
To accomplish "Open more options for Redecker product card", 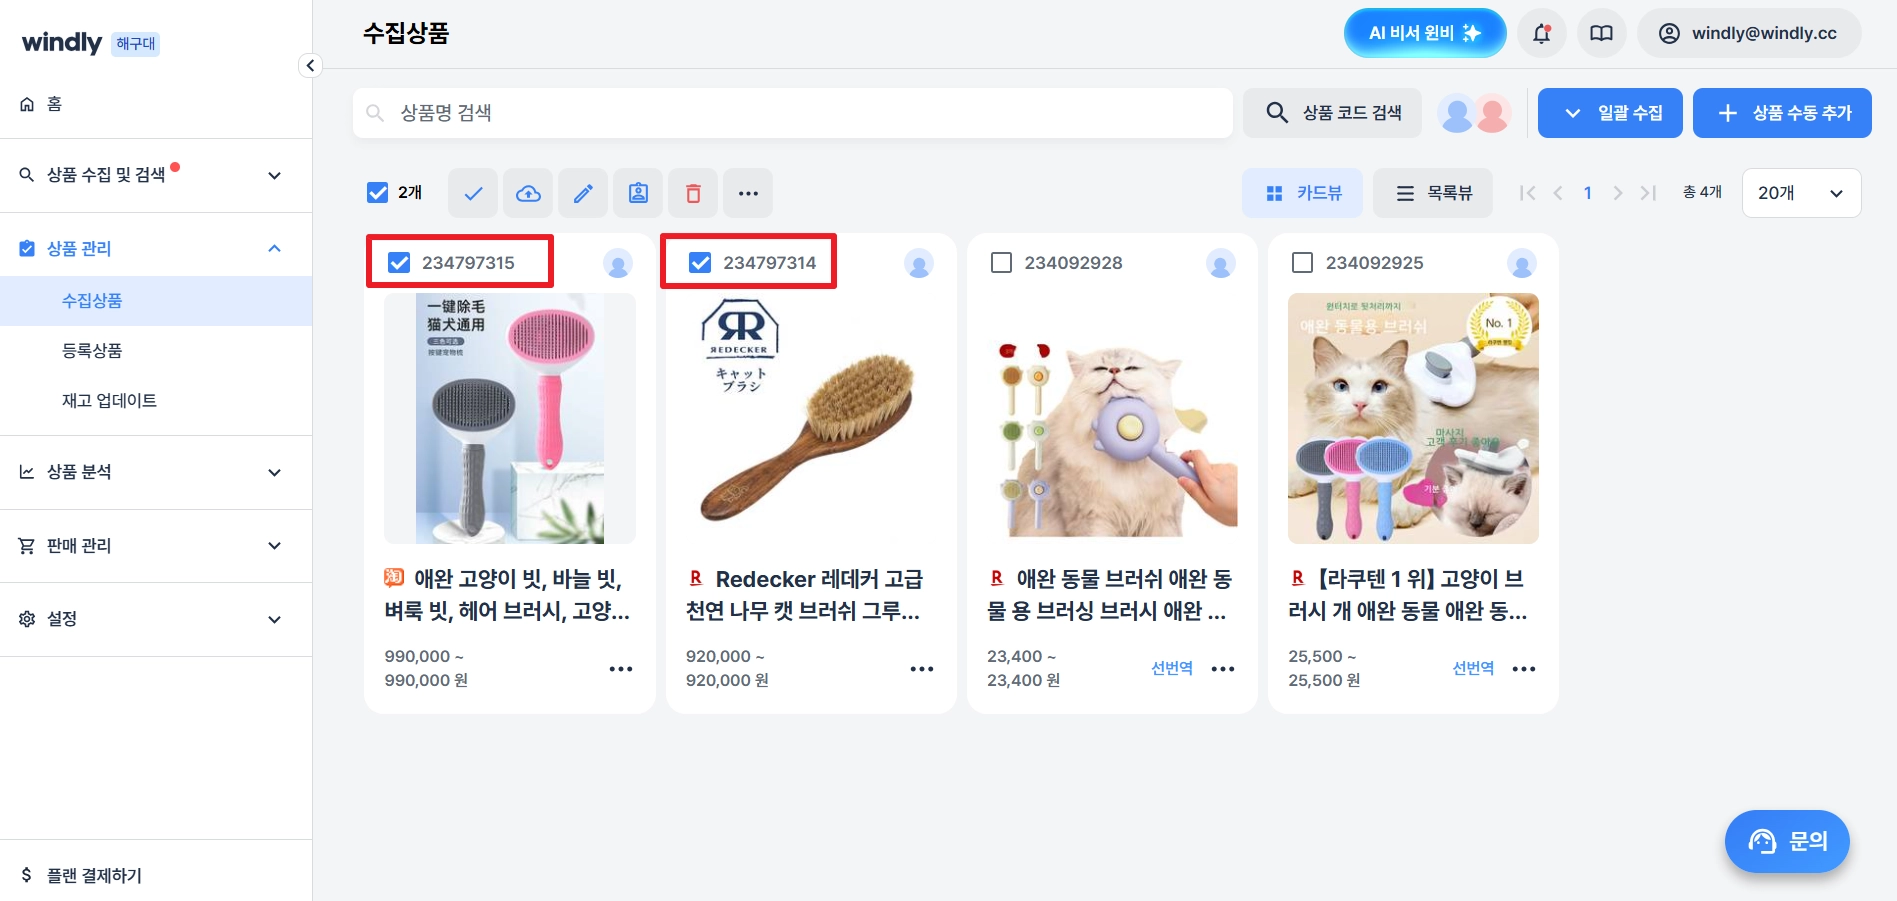I will [x=922, y=669].
